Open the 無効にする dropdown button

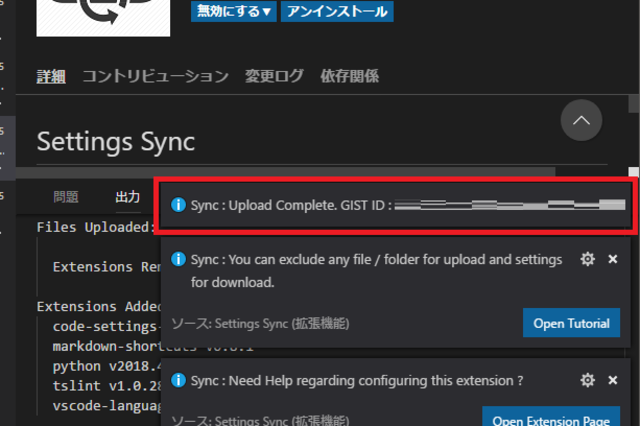pos(233,11)
